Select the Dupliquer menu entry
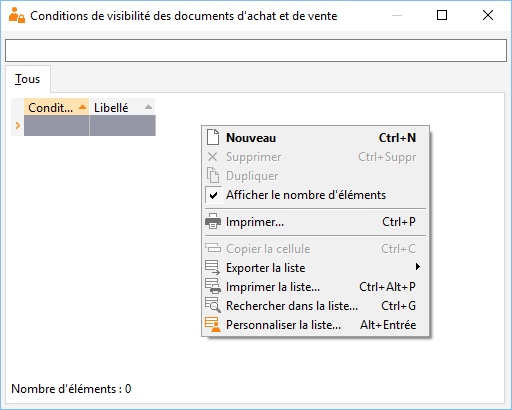 (315, 176)
